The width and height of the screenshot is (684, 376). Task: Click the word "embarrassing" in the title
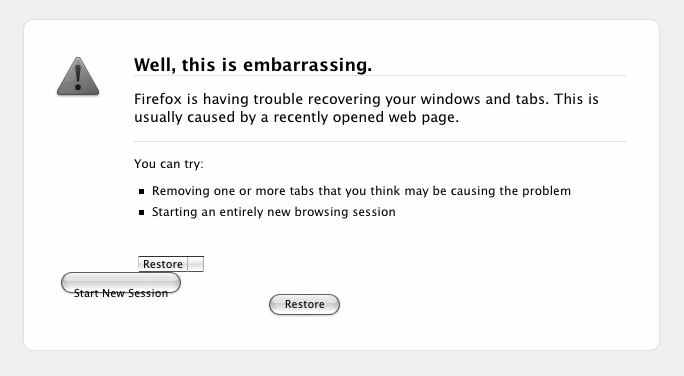tap(308, 65)
